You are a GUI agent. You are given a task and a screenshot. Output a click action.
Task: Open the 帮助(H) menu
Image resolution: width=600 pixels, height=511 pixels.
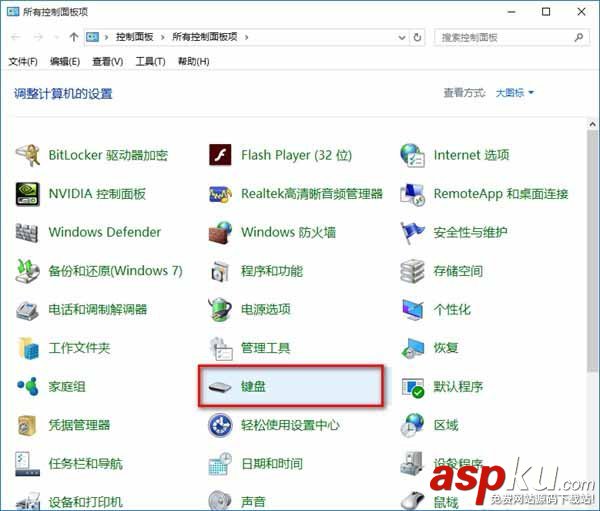click(x=194, y=62)
